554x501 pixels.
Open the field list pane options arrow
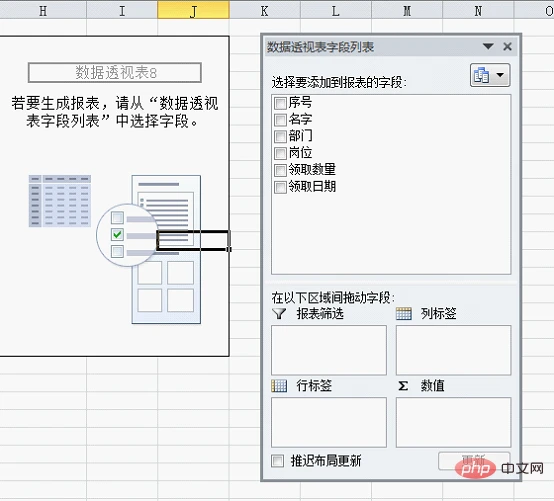pyautogui.click(x=488, y=46)
